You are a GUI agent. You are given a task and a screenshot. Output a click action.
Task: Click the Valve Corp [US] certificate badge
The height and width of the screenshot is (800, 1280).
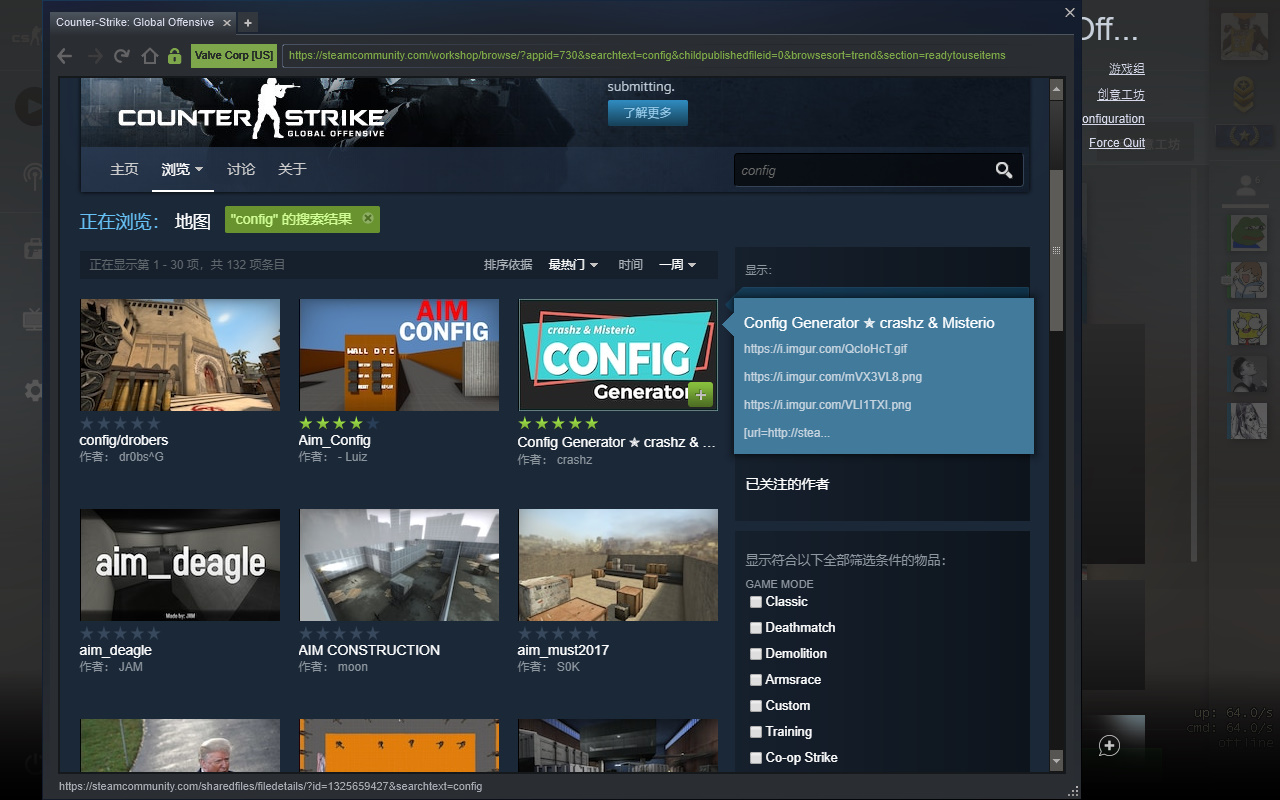point(234,56)
